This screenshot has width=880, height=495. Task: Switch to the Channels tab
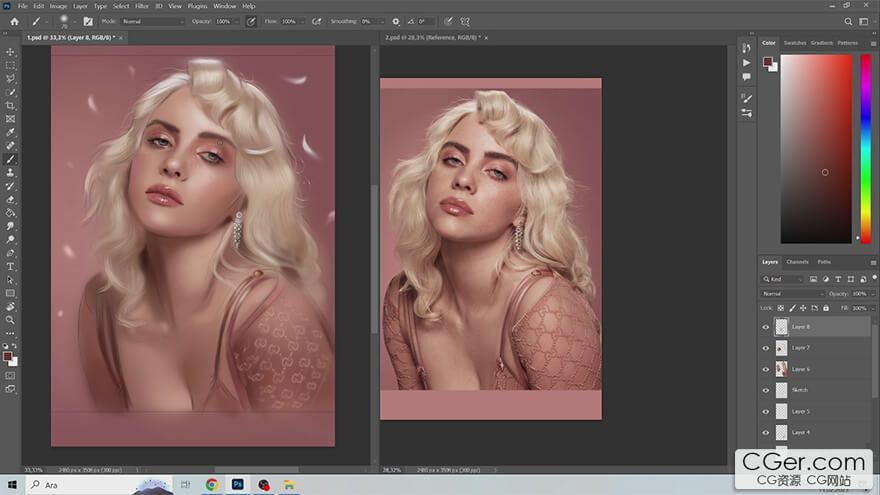click(x=797, y=262)
